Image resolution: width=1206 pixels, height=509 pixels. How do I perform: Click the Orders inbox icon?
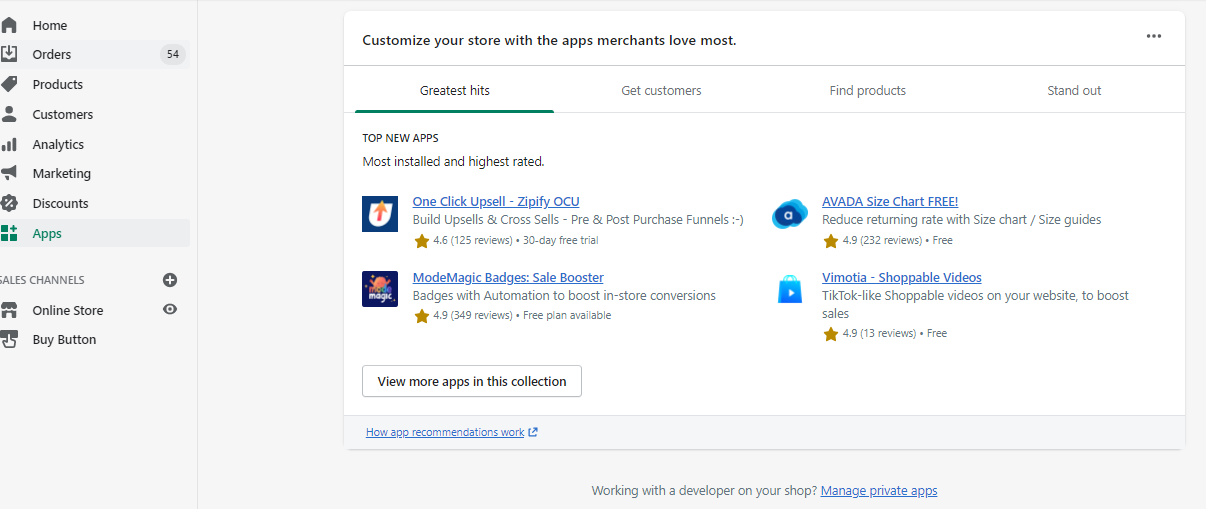[9, 54]
